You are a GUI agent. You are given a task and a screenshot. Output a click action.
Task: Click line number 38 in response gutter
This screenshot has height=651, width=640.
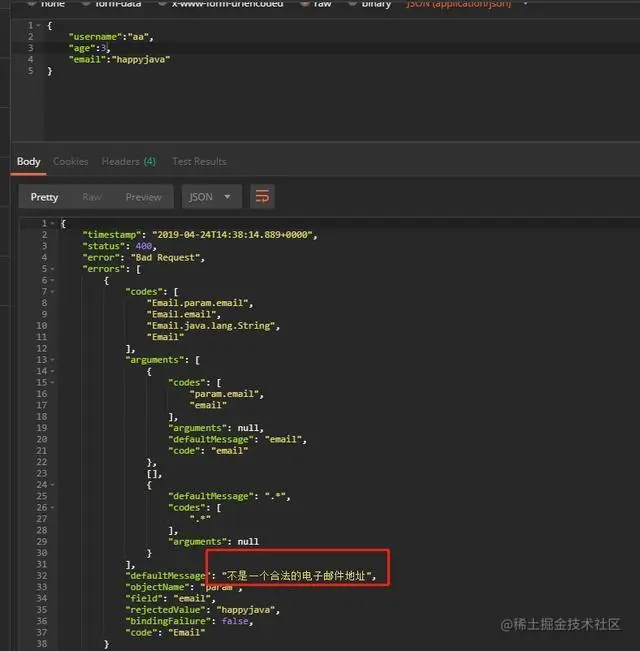pyautogui.click(x=42, y=644)
